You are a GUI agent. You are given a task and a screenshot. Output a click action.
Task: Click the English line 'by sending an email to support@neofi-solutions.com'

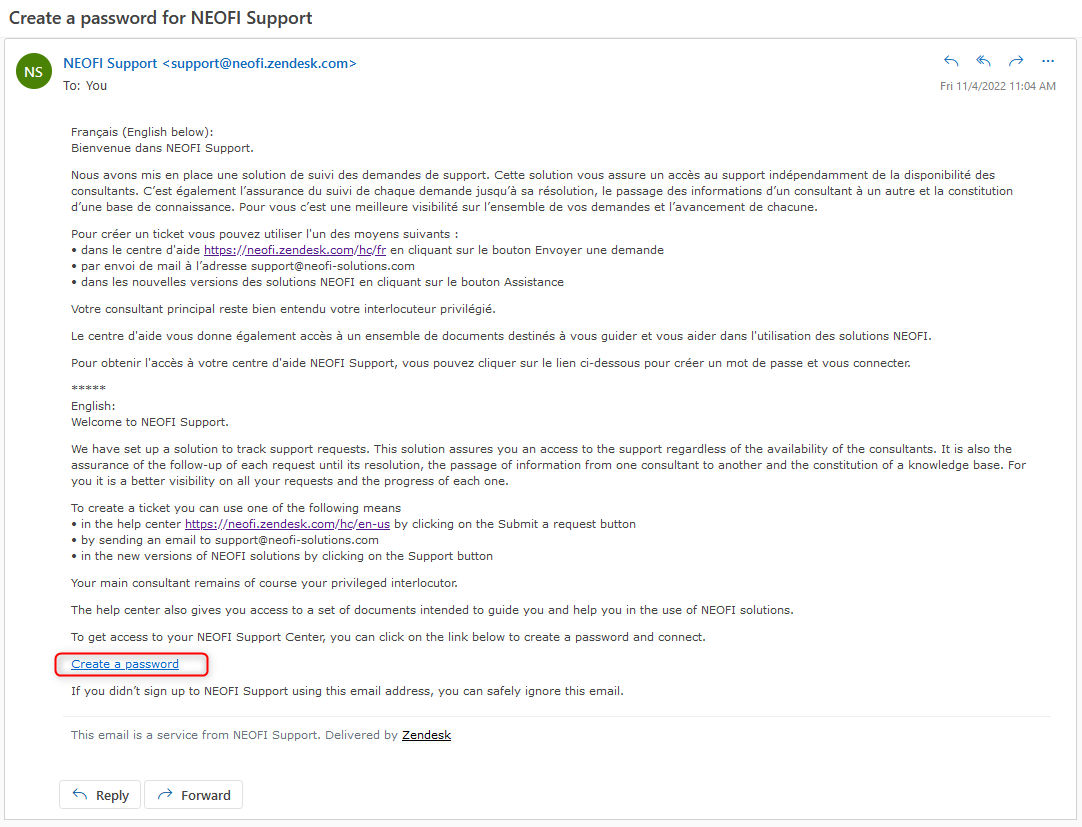coord(225,540)
